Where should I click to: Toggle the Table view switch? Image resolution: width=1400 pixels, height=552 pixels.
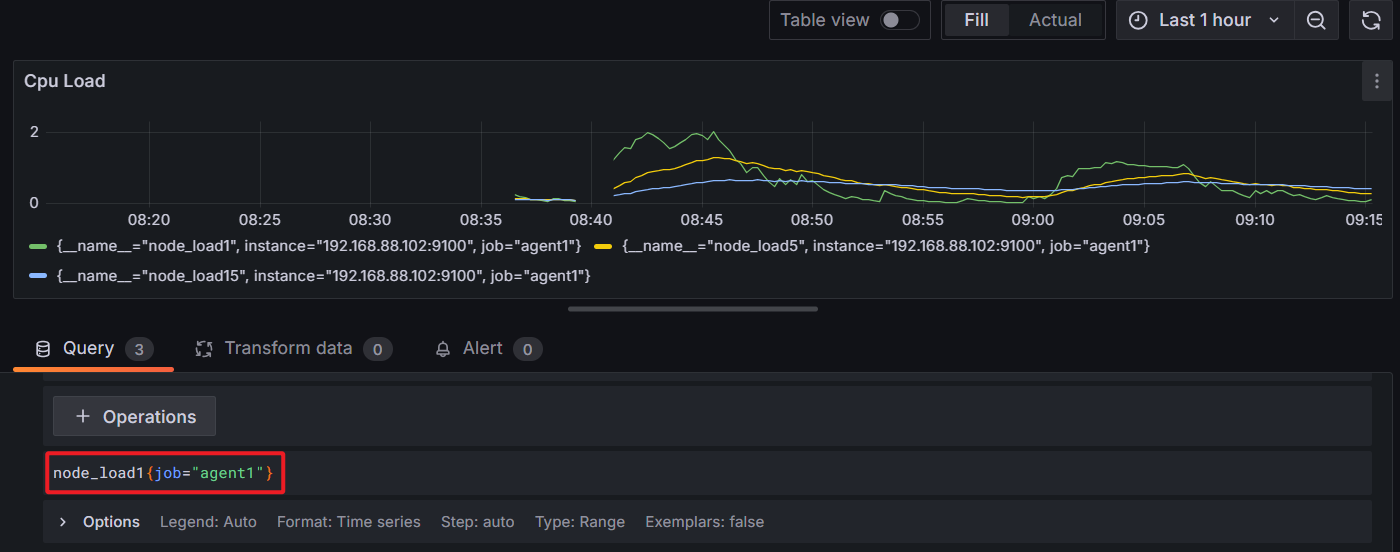899,20
